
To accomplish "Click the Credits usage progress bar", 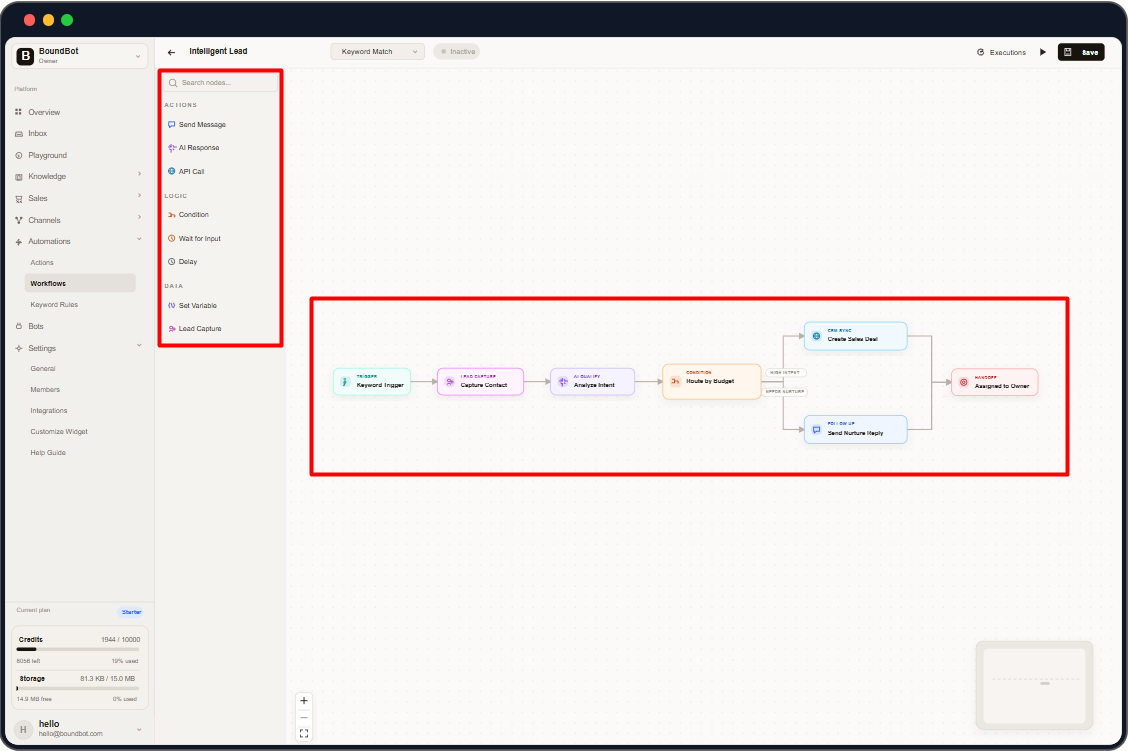I will [77, 650].
